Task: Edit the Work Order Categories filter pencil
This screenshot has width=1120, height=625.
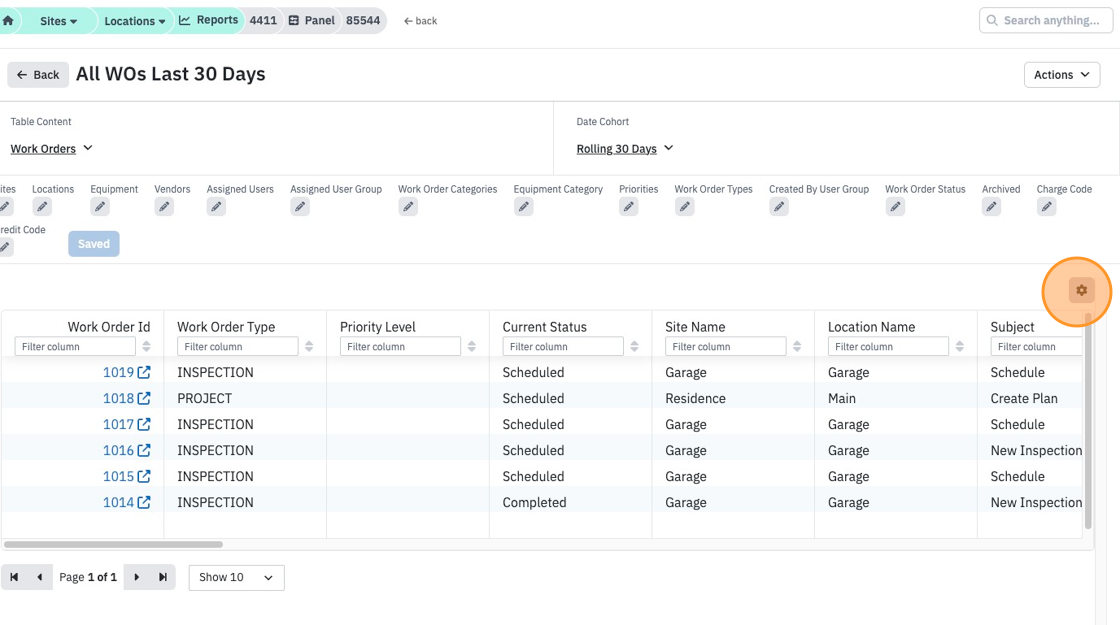Action: (408, 207)
